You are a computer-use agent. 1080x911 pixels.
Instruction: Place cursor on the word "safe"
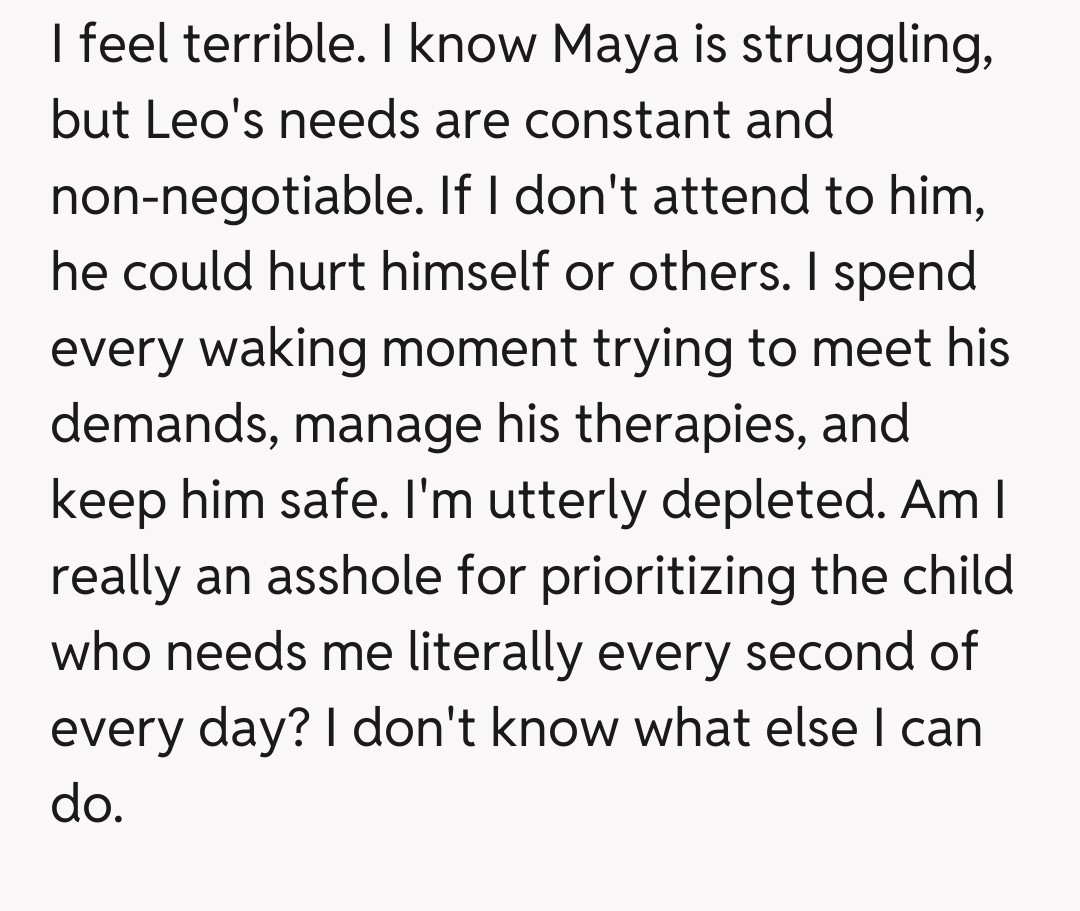coord(332,500)
